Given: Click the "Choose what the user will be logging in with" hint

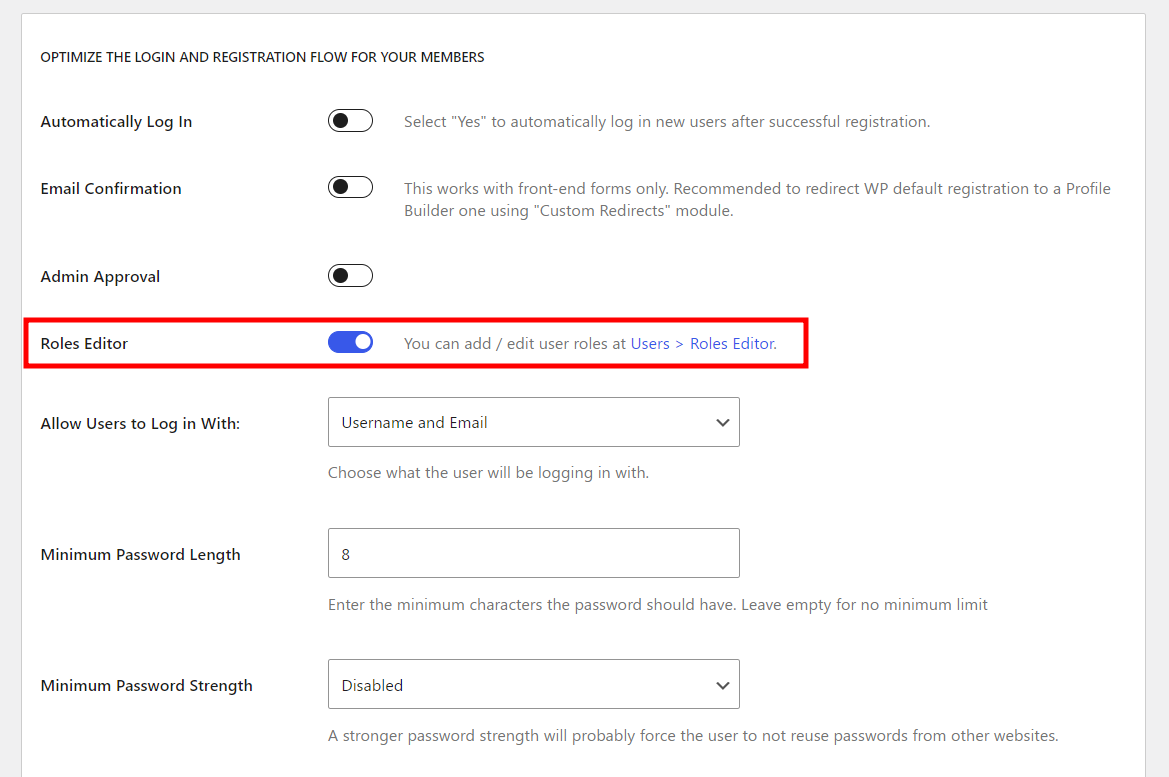Looking at the screenshot, I should (x=488, y=472).
